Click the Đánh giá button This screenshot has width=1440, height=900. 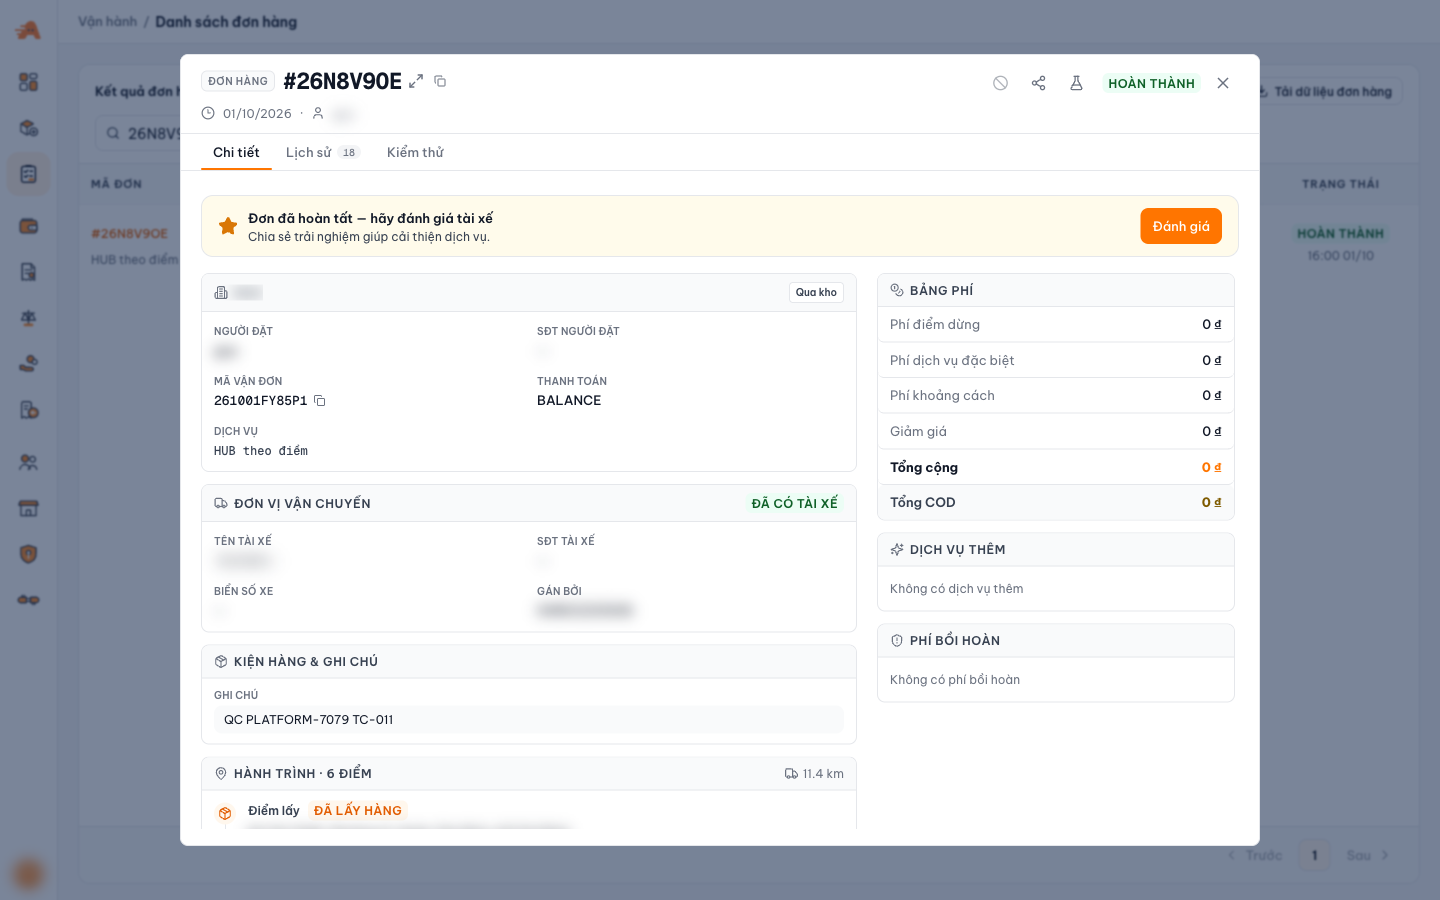[x=1181, y=226]
